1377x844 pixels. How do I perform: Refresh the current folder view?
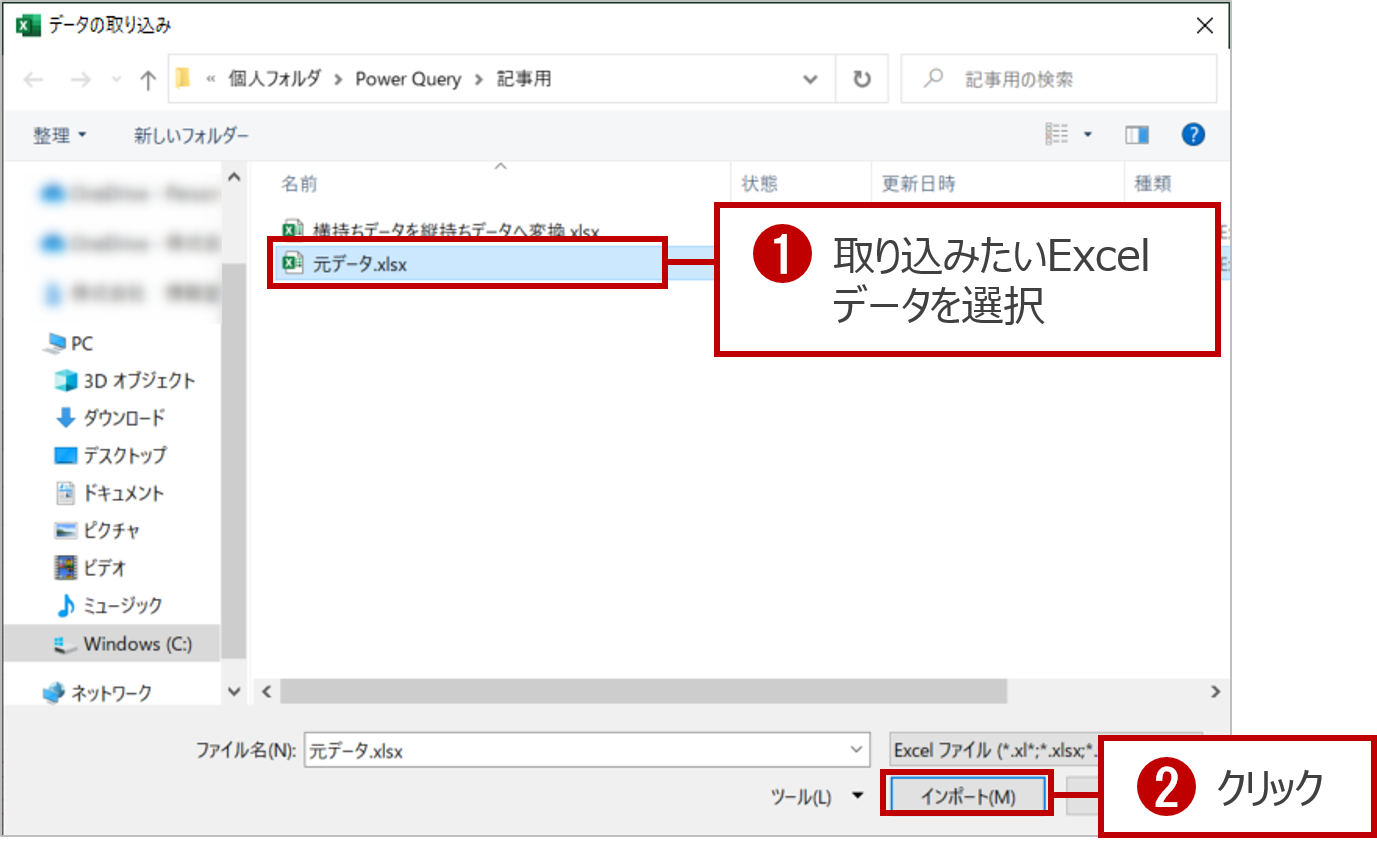click(x=860, y=78)
